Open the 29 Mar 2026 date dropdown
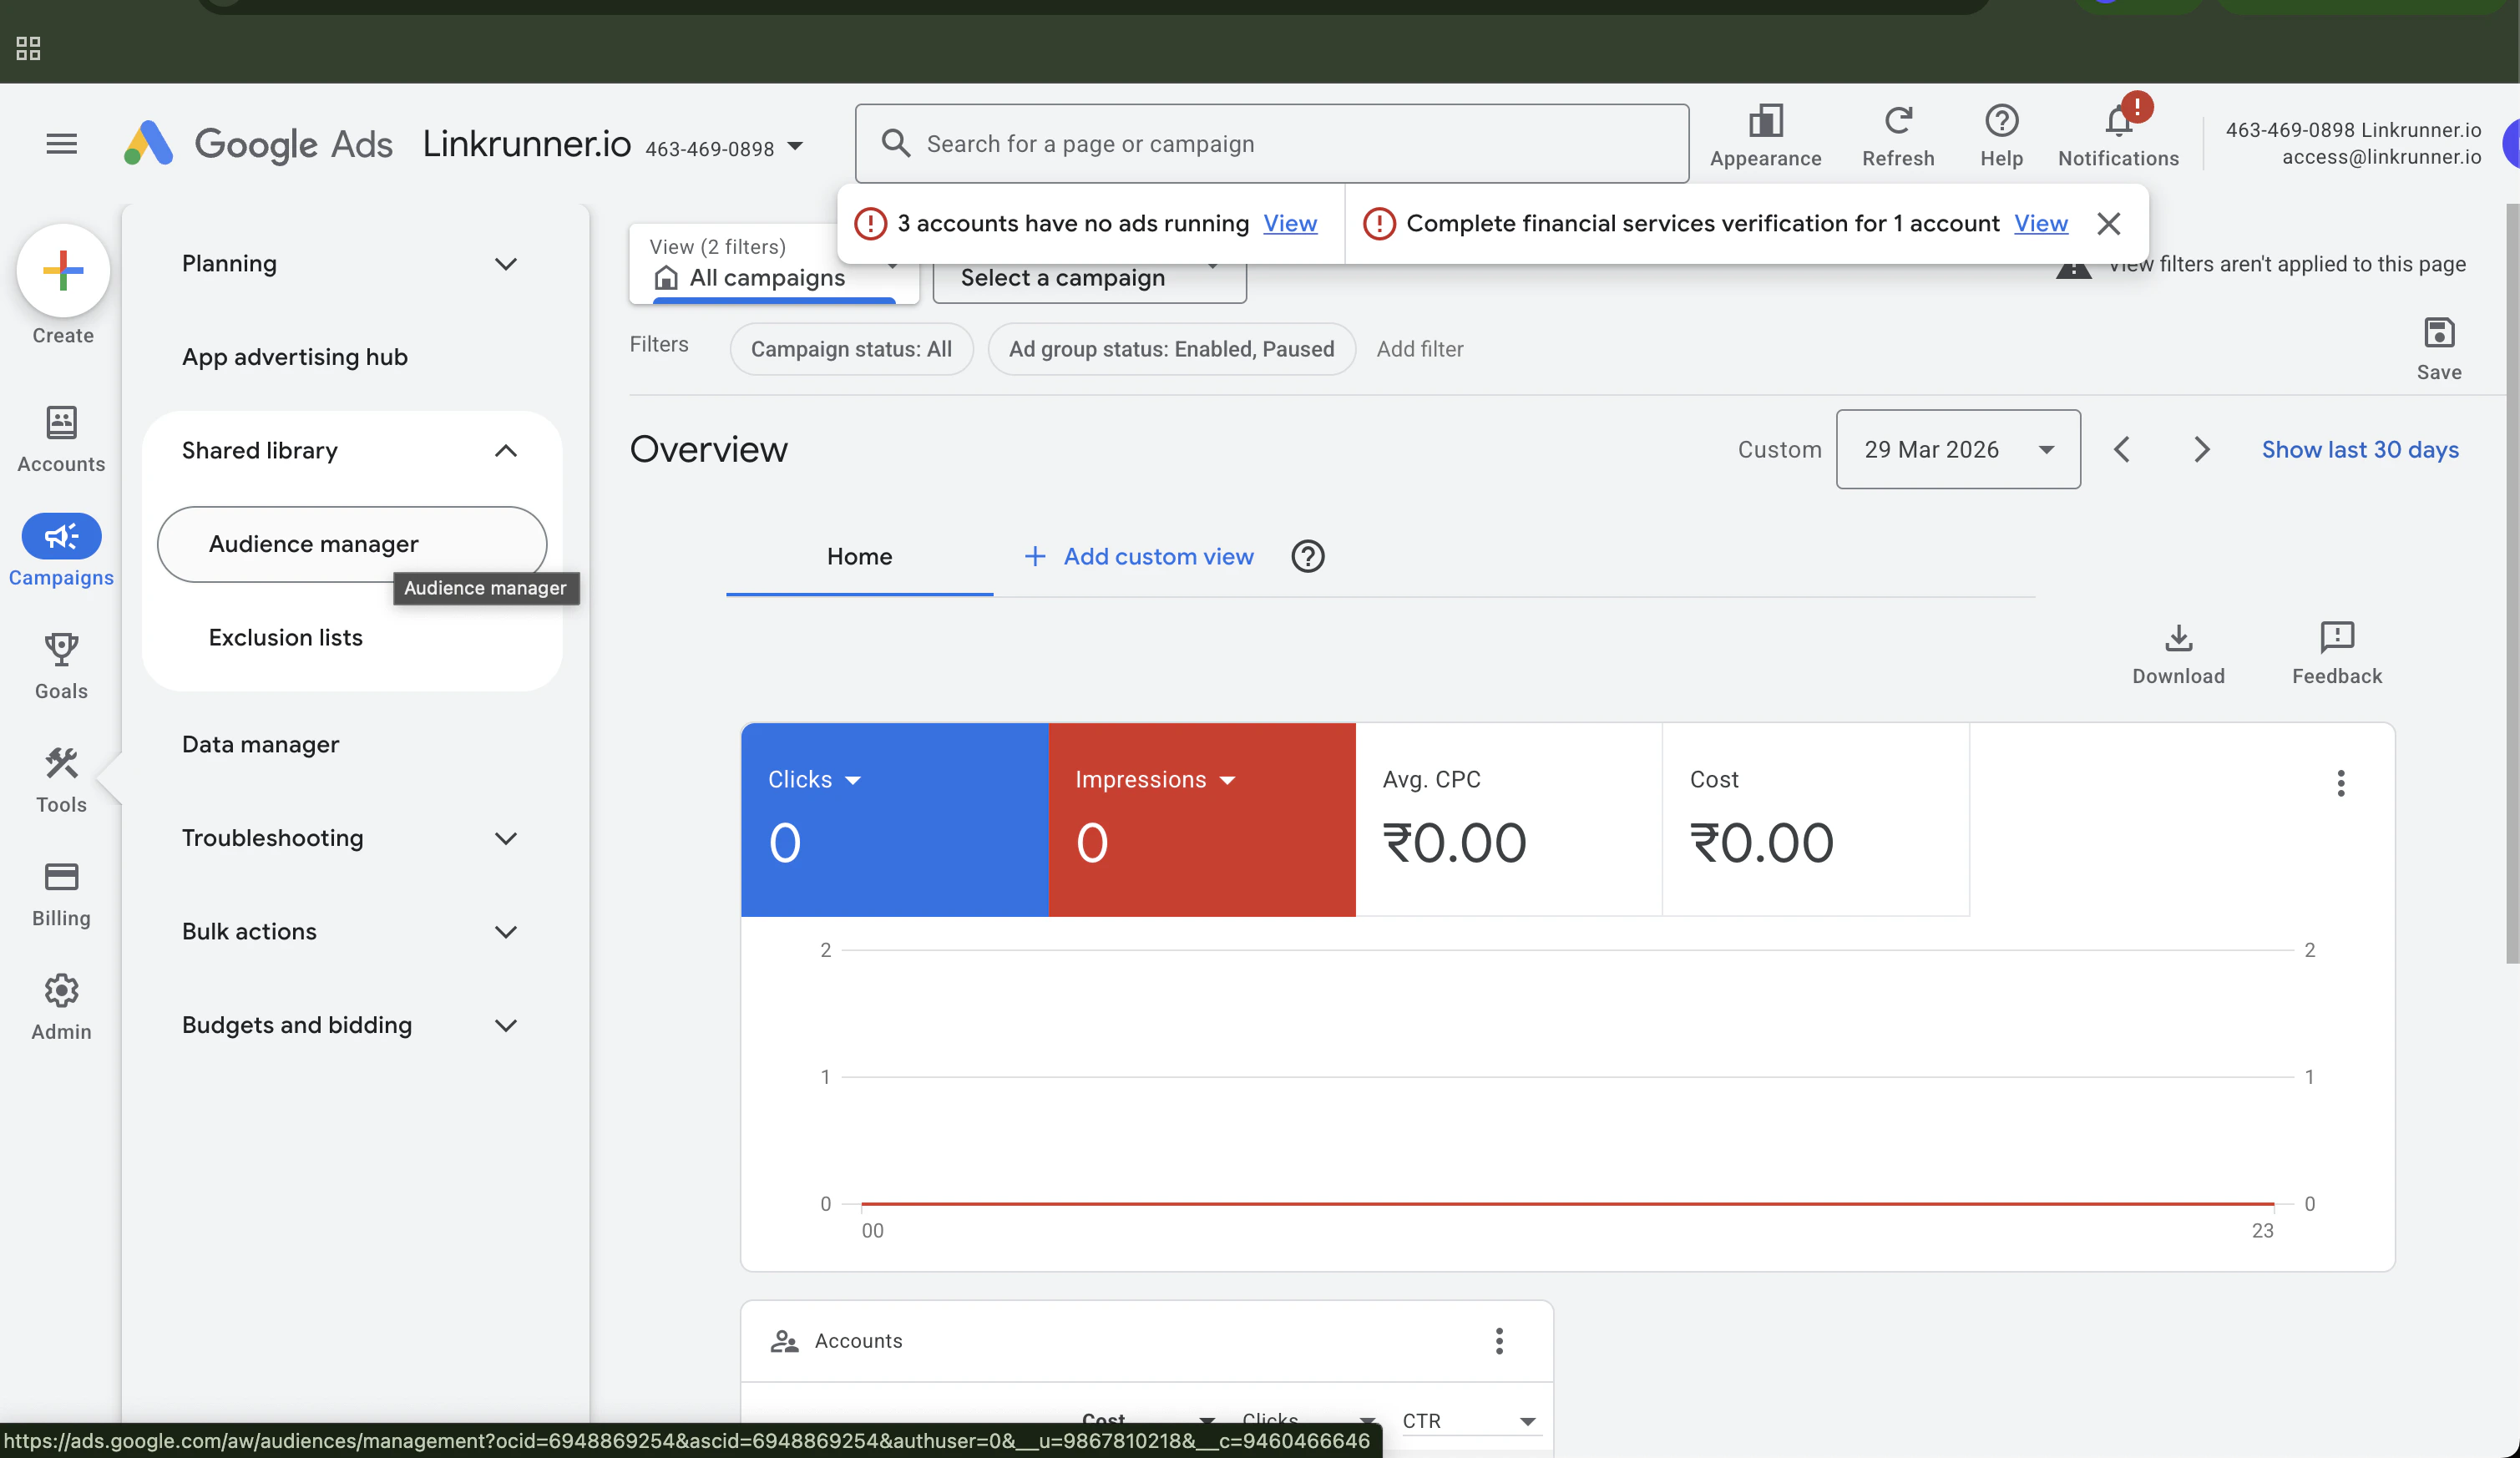 [x=1957, y=450]
